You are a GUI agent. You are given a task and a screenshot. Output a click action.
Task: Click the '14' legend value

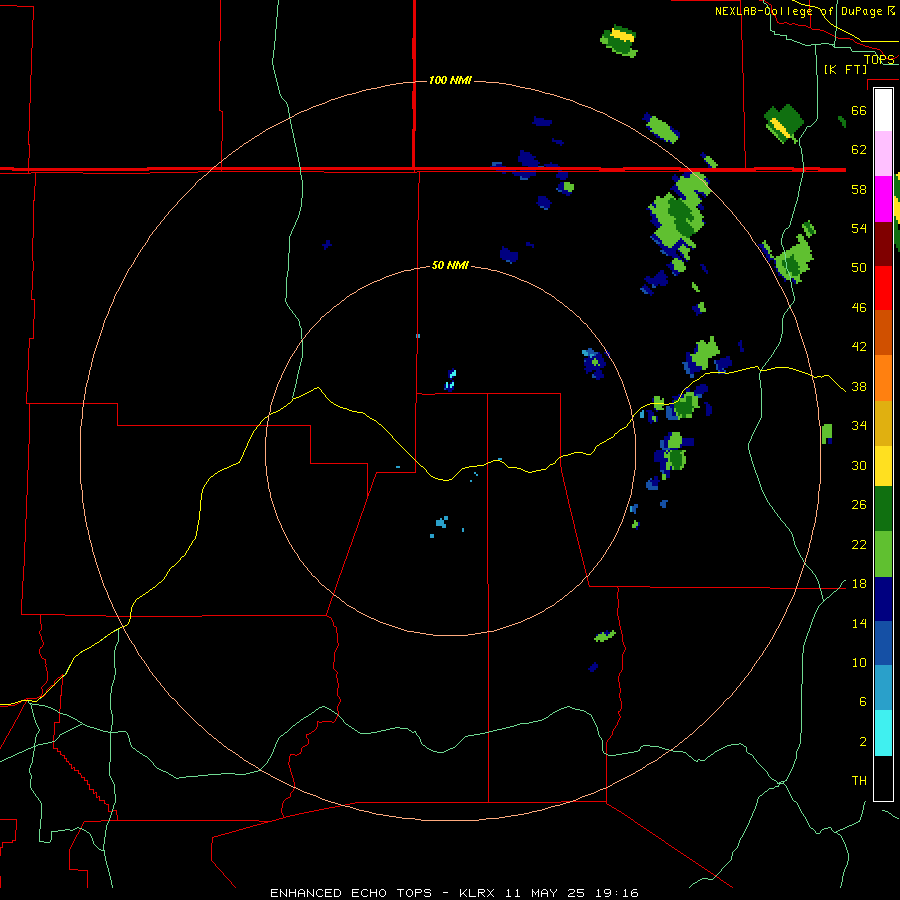coord(859,623)
